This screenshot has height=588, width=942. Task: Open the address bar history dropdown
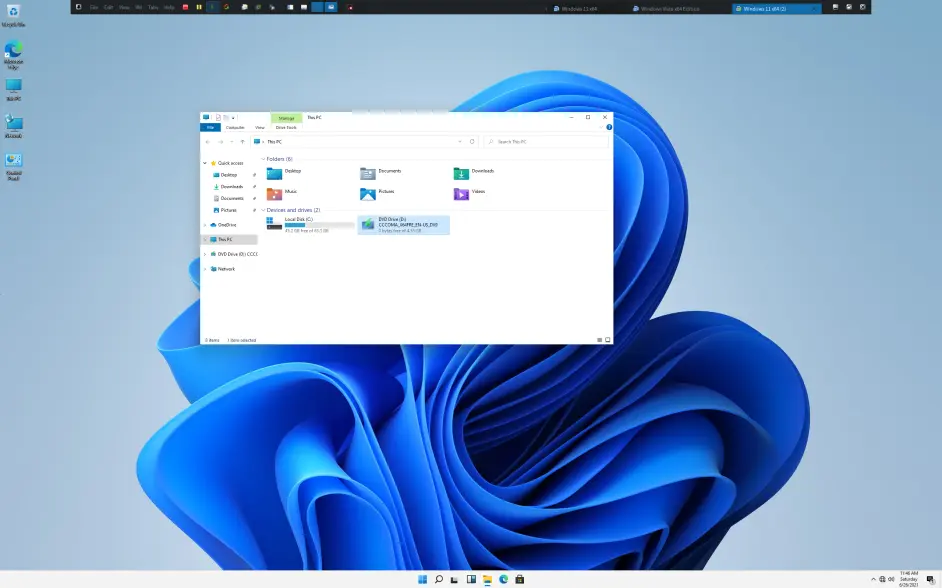[x=460, y=142]
